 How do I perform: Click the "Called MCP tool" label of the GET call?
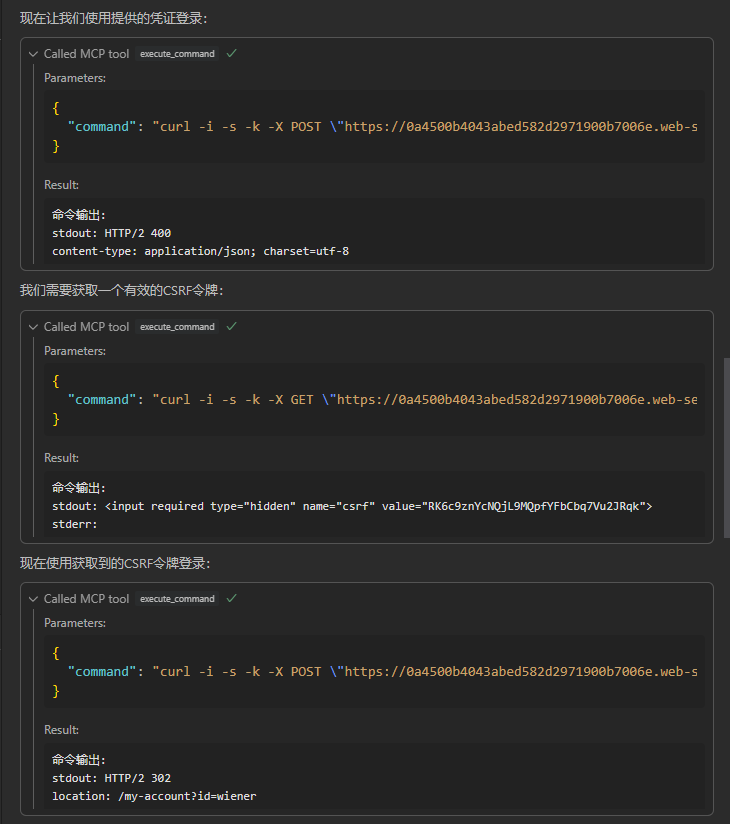pyautogui.click(x=86, y=327)
